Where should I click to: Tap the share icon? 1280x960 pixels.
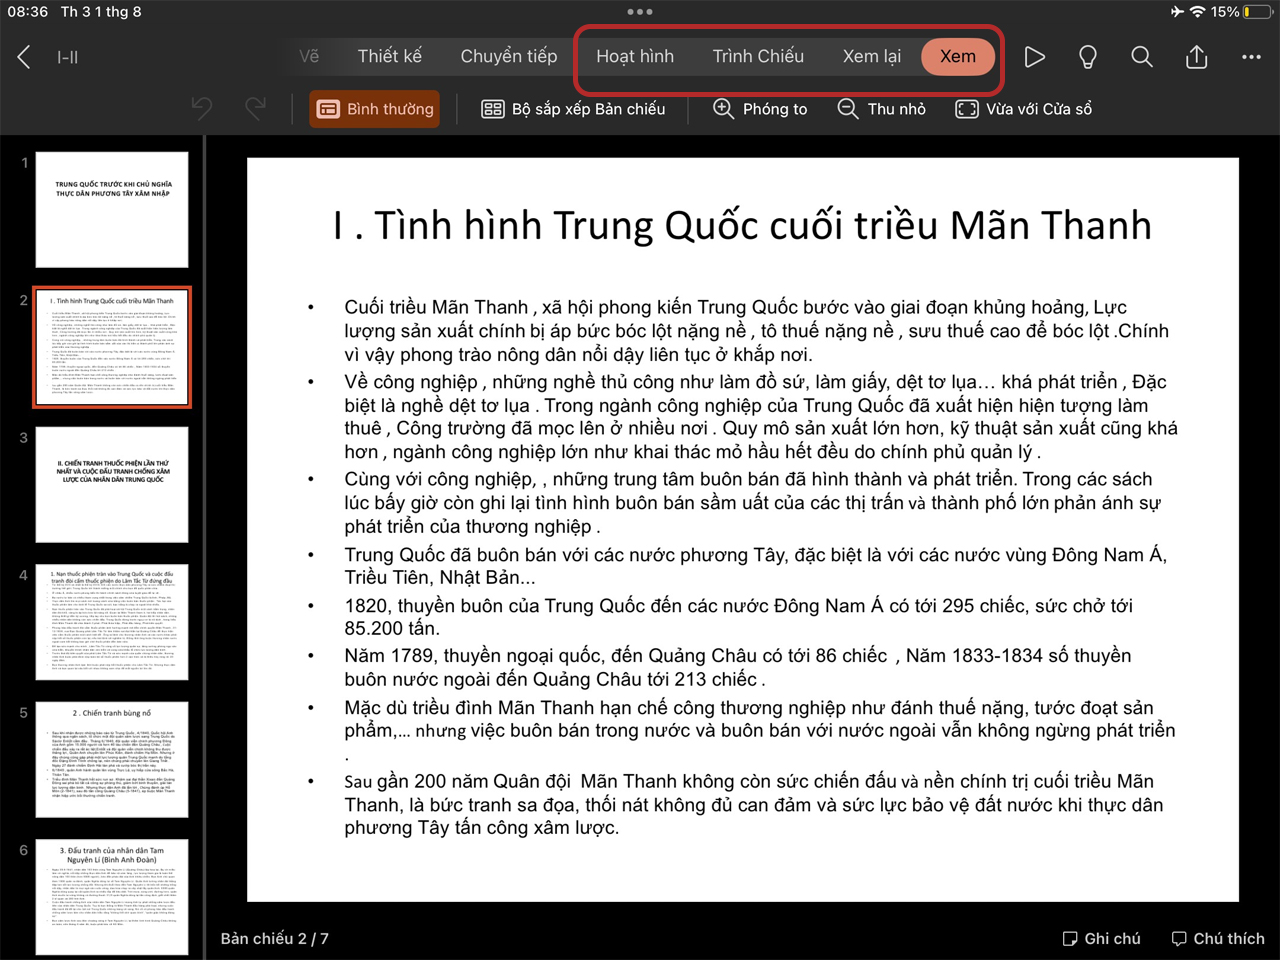coord(1197,57)
